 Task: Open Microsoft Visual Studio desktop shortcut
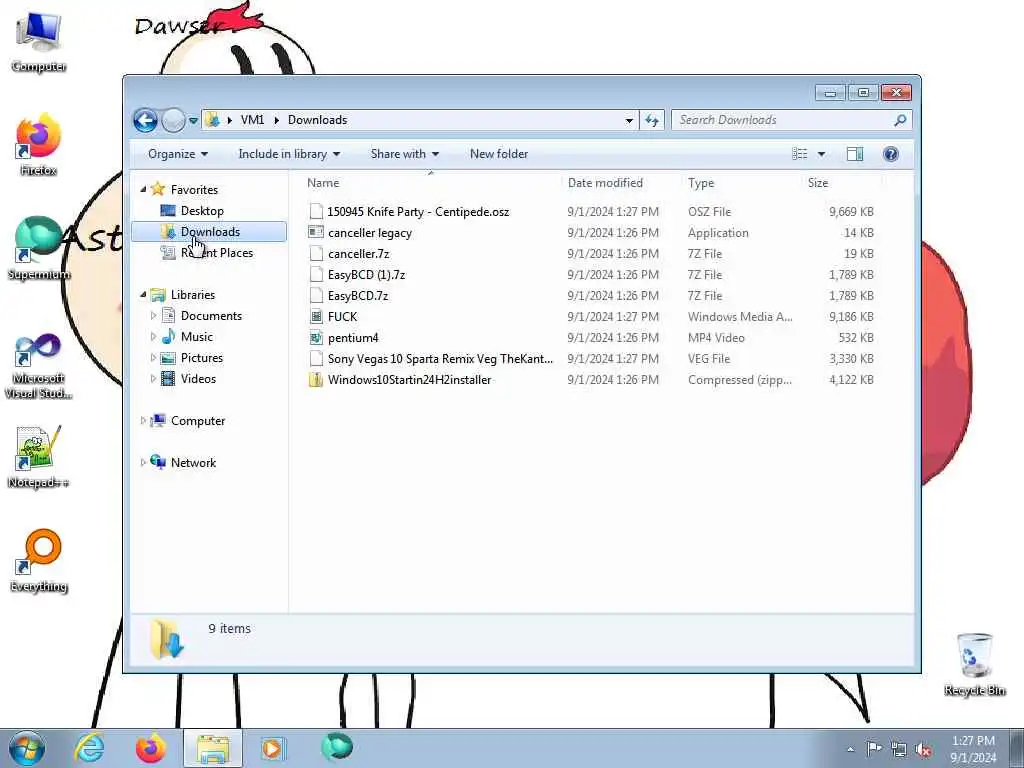[x=39, y=366]
